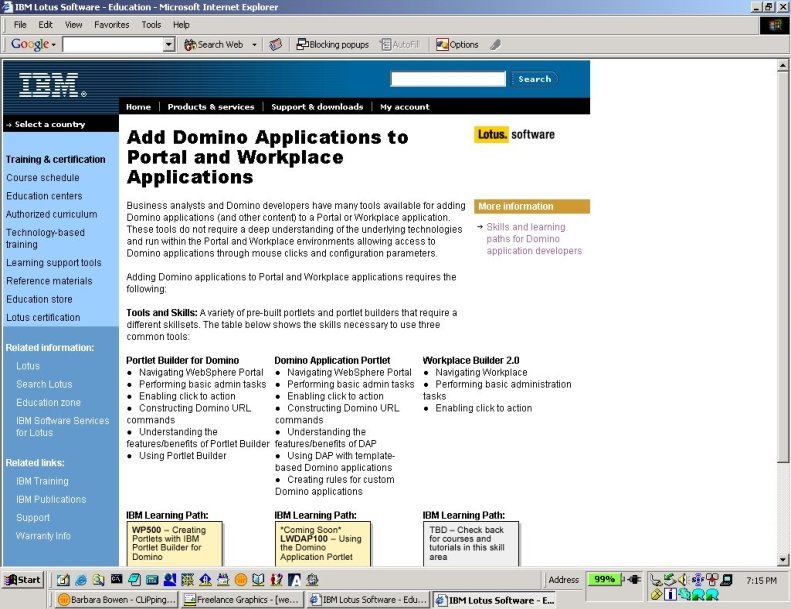This screenshot has height=609, width=791.
Task: Open the Help menu
Action: (x=181, y=25)
